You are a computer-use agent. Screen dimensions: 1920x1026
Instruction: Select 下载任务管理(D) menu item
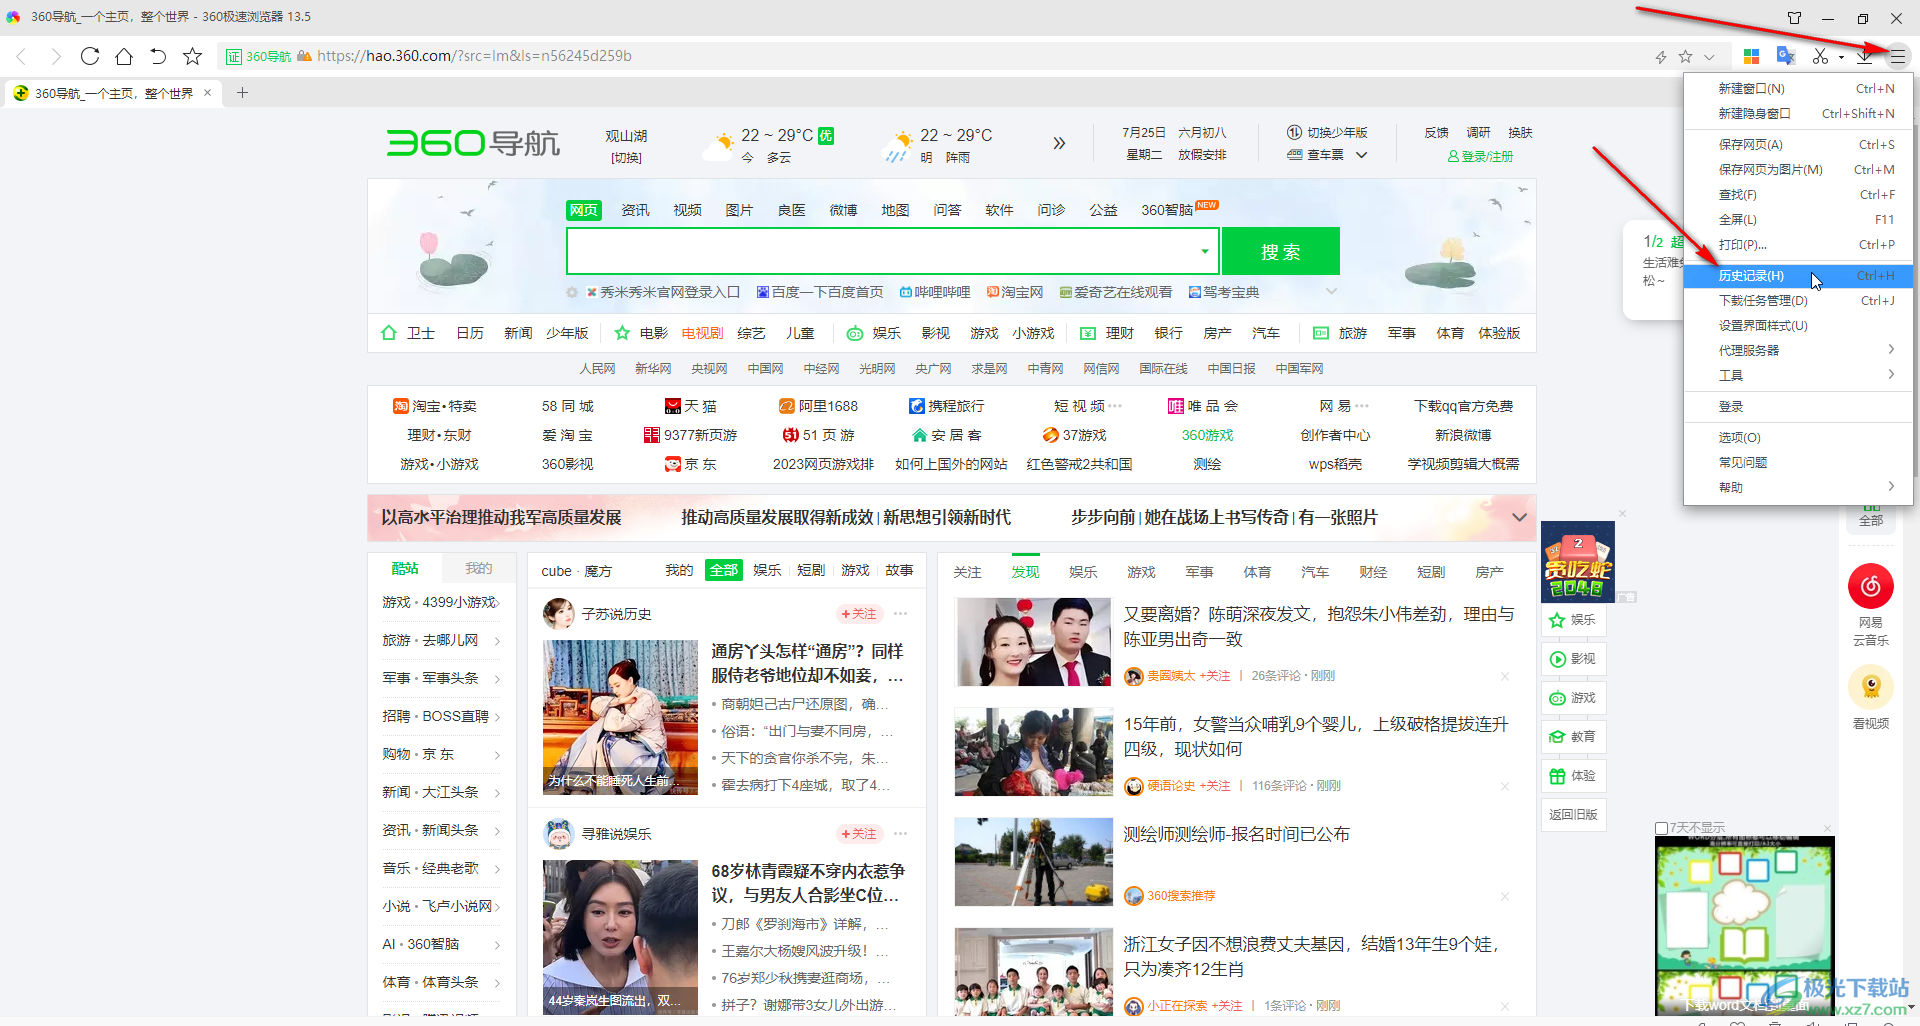(x=1798, y=301)
